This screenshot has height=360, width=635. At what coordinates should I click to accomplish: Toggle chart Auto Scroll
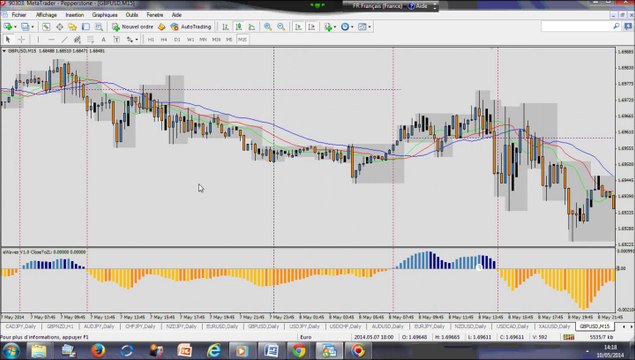pyautogui.click(x=298, y=27)
